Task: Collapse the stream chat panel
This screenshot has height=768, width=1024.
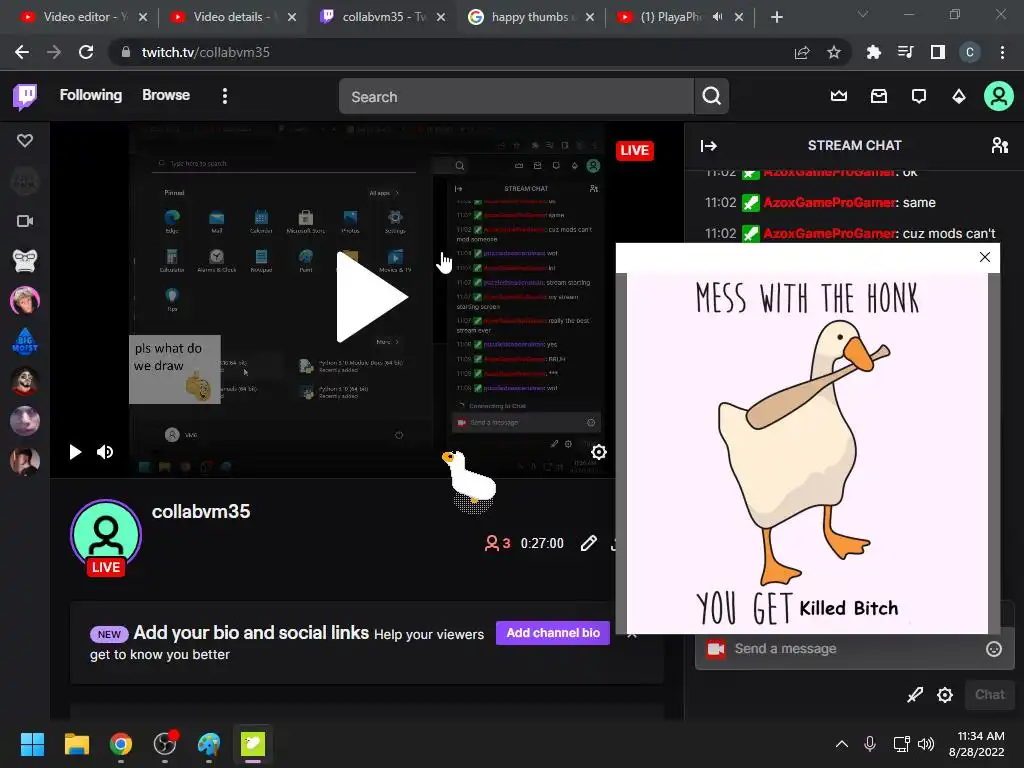Action: tap(709, 146)
